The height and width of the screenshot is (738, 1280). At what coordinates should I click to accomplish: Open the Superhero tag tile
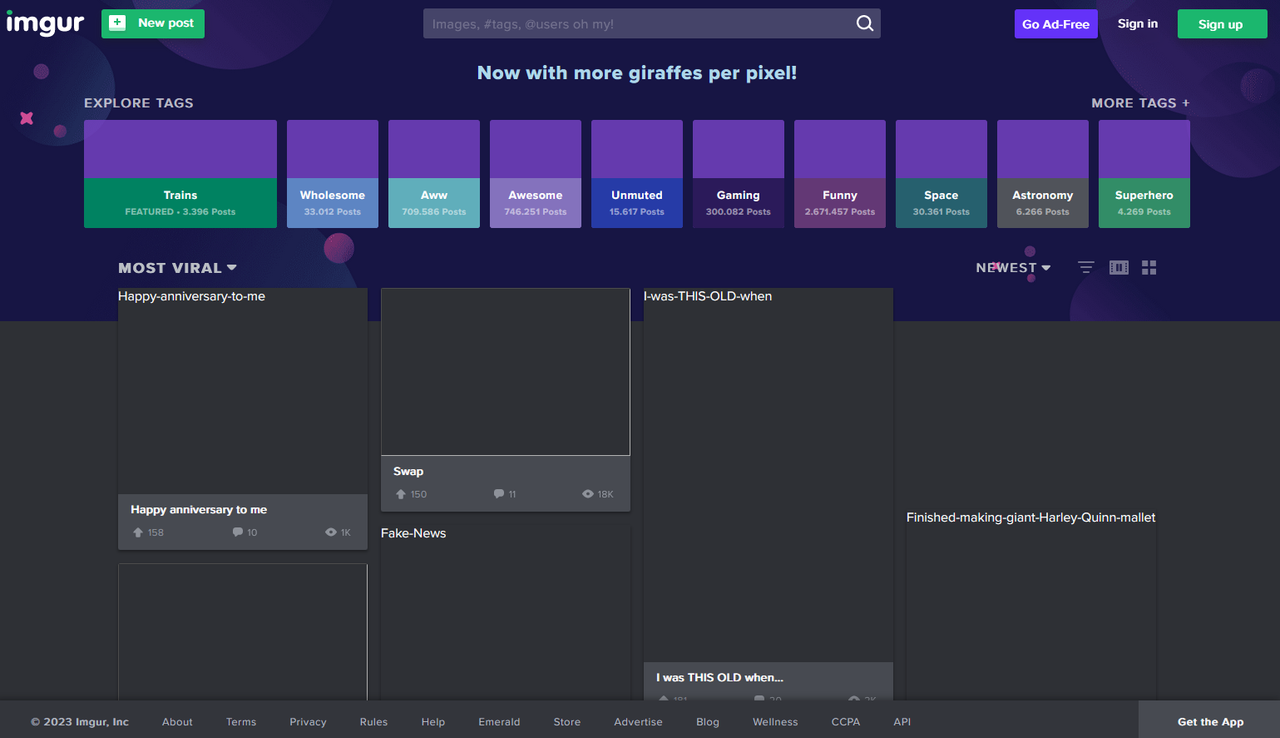1145,174
